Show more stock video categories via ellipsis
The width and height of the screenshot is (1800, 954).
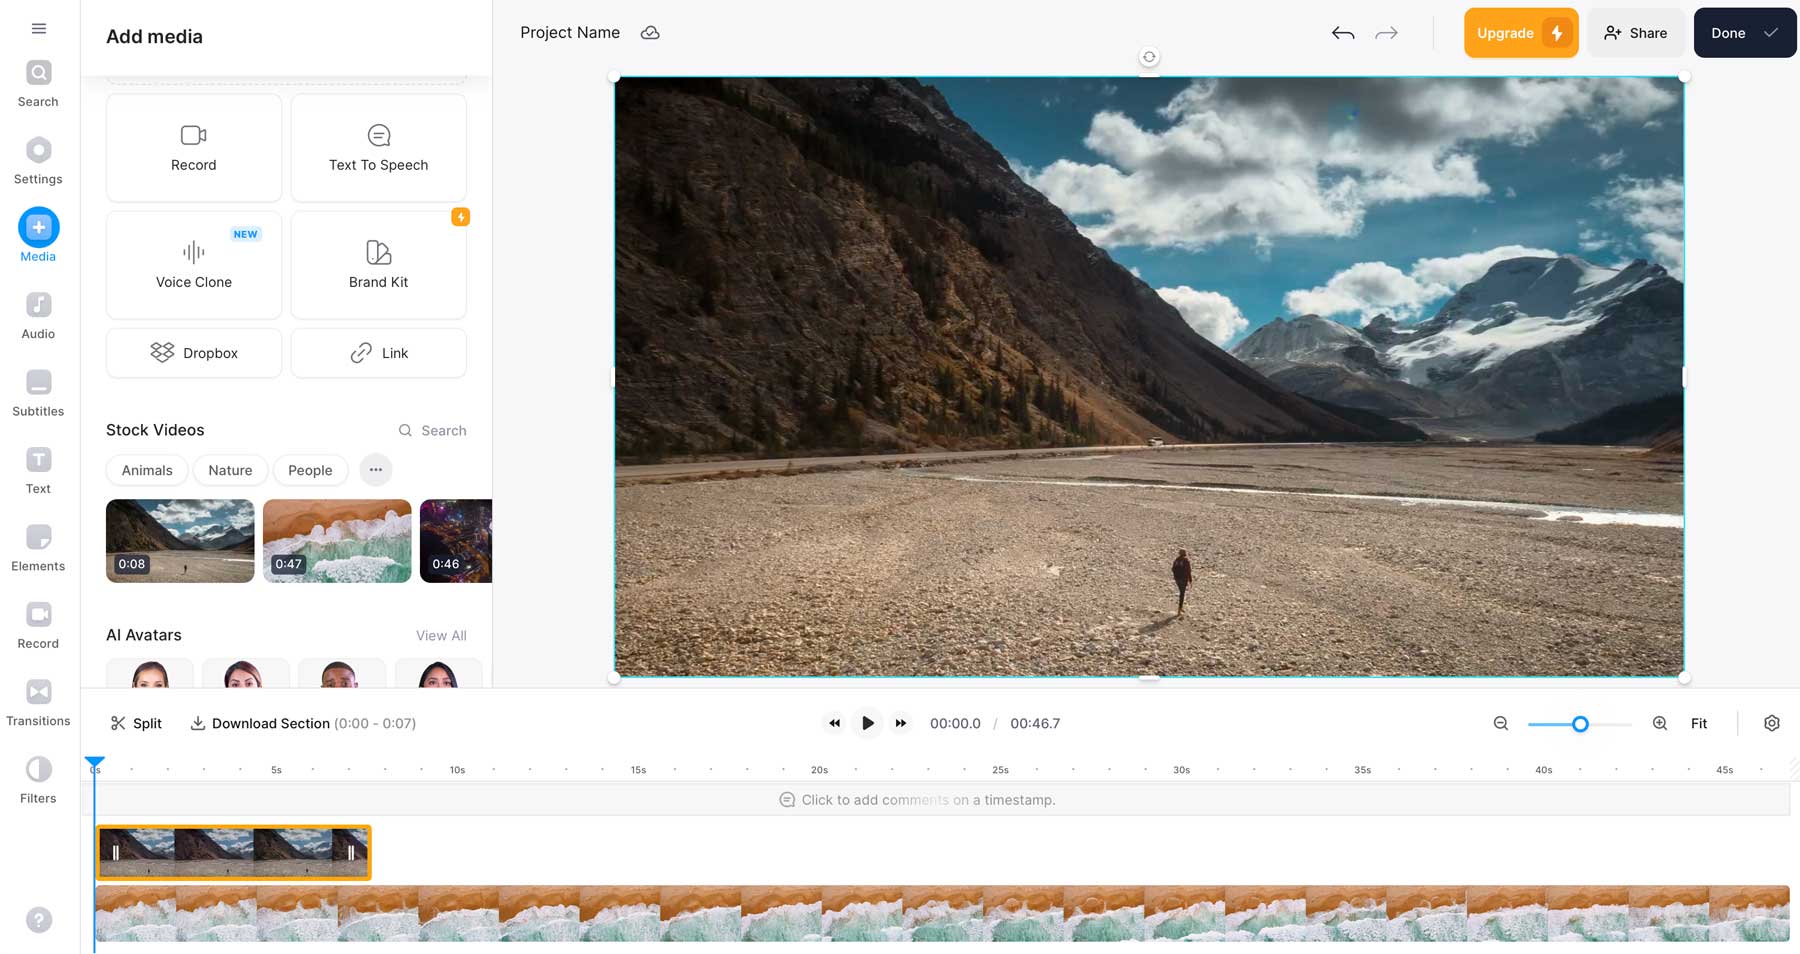(x=375, y=469)
